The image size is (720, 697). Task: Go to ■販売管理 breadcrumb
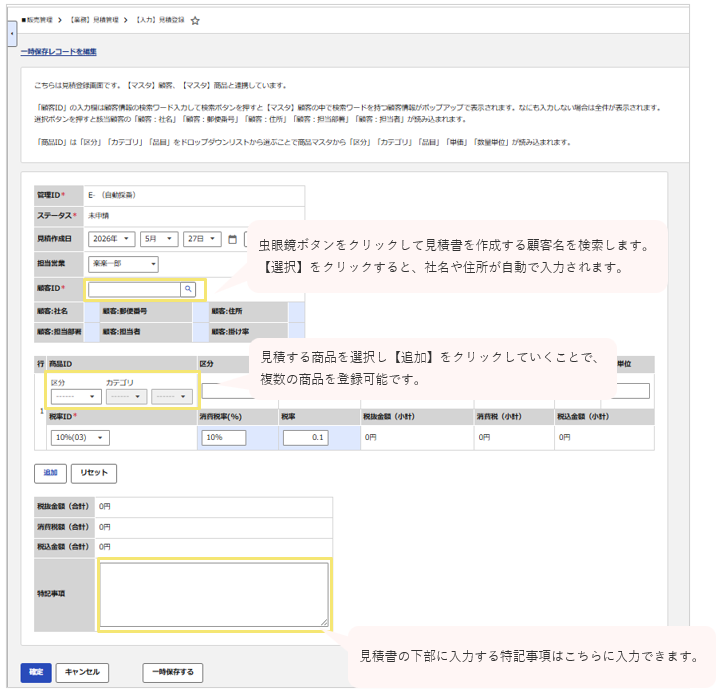pos(37,20)
